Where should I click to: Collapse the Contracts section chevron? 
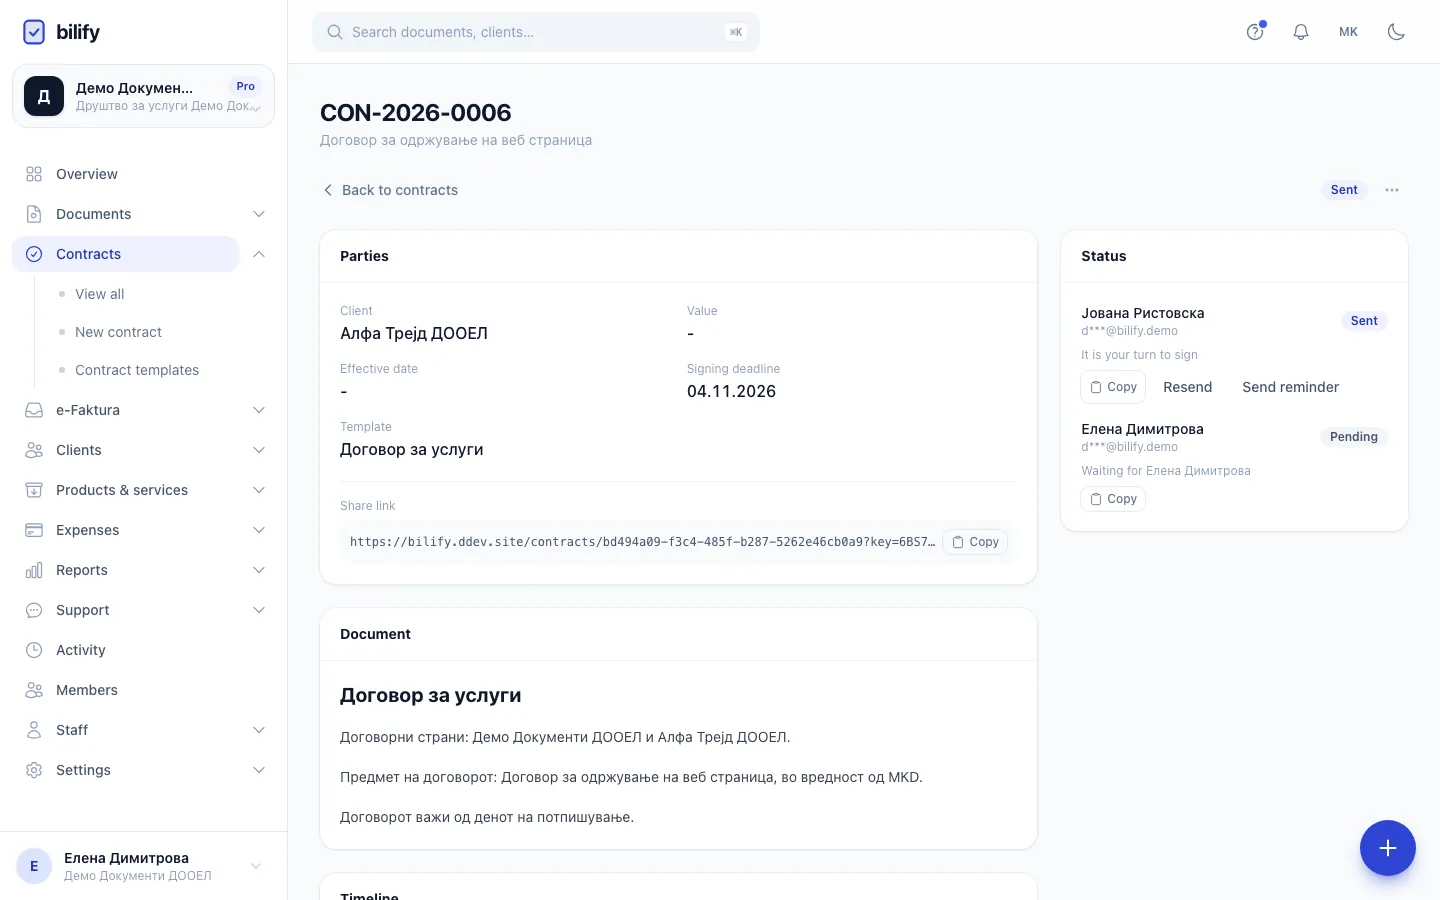coord(259,254)
